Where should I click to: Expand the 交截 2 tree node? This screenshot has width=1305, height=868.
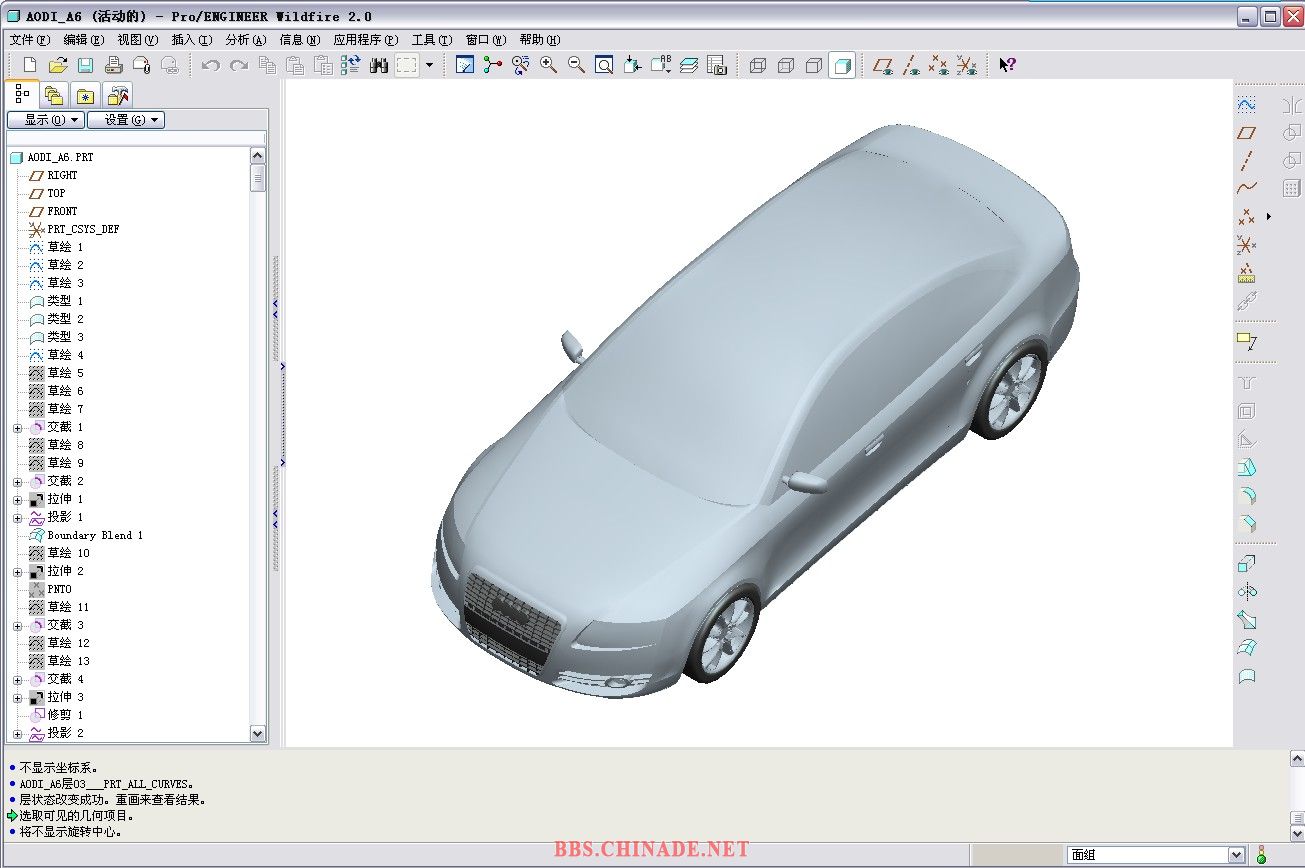point(17,482)
